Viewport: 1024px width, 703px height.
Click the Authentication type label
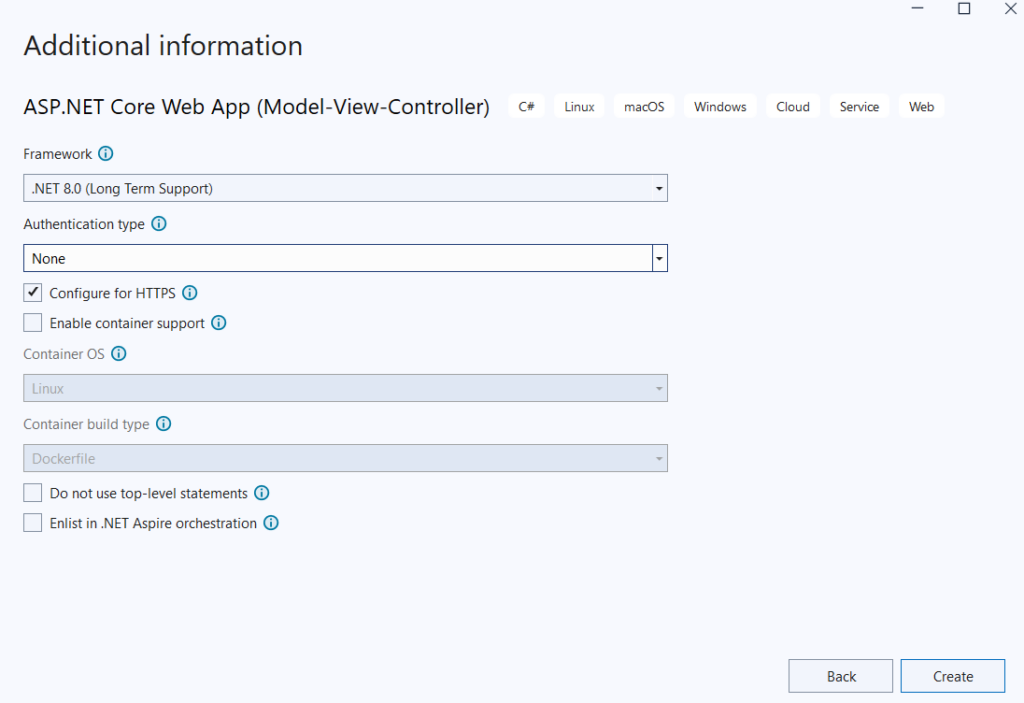click(x=84, y=224)
